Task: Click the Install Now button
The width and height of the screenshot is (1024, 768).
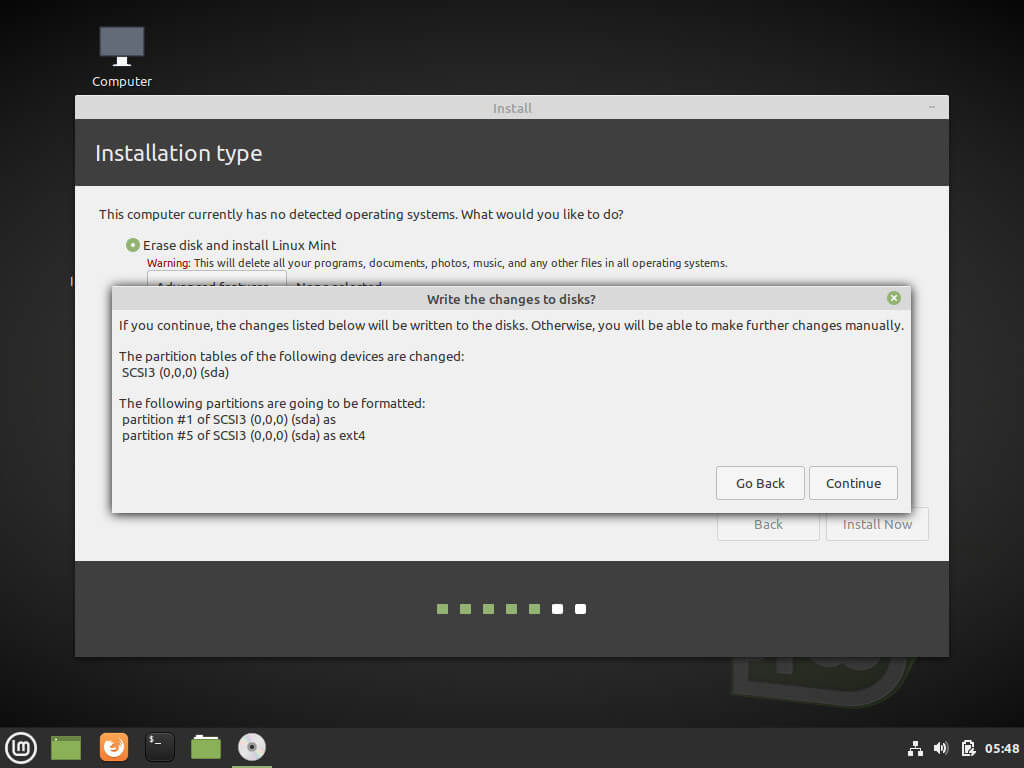Action: (877, 524)
